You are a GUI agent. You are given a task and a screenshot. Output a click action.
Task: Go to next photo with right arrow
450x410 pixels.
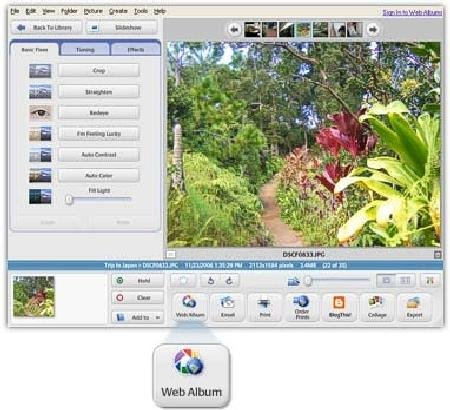[x=373, y=30]
